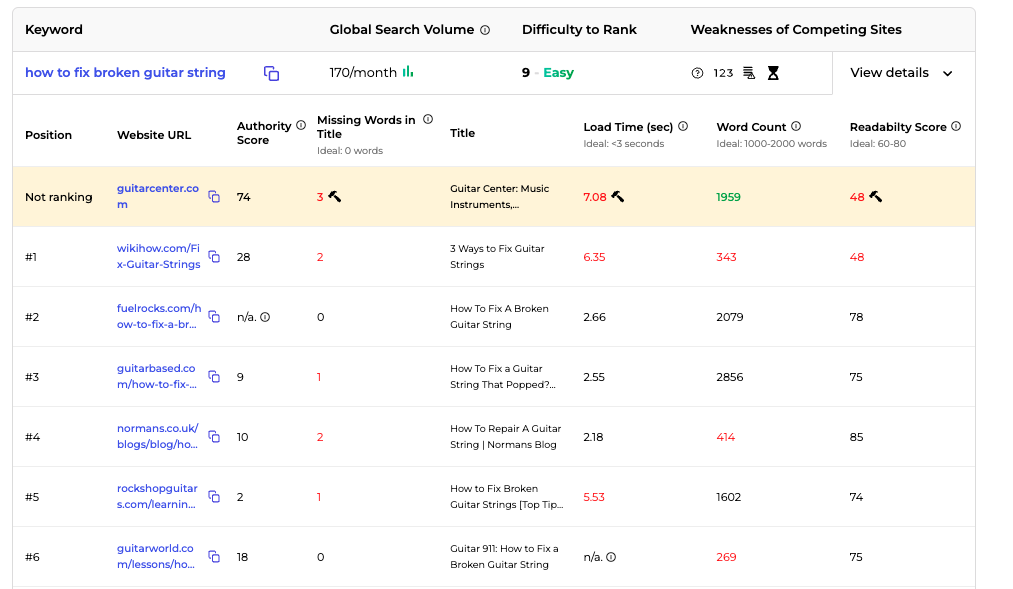
Task: Click the info icon on Global Search Volume header
Action: (x=485, y=30)
